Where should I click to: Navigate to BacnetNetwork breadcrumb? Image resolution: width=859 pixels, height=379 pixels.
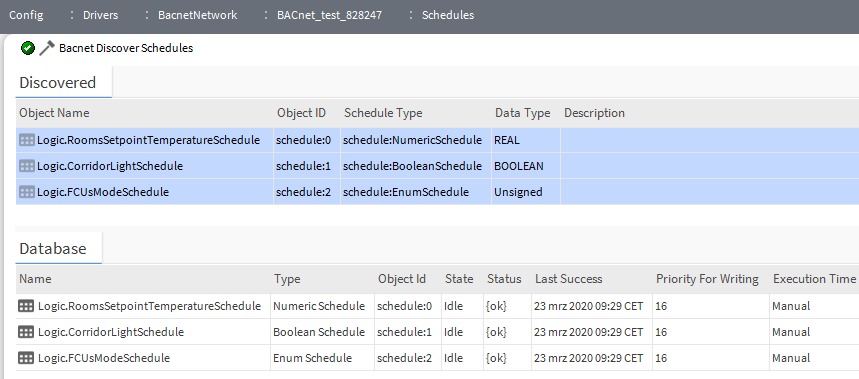coord(197,15)
